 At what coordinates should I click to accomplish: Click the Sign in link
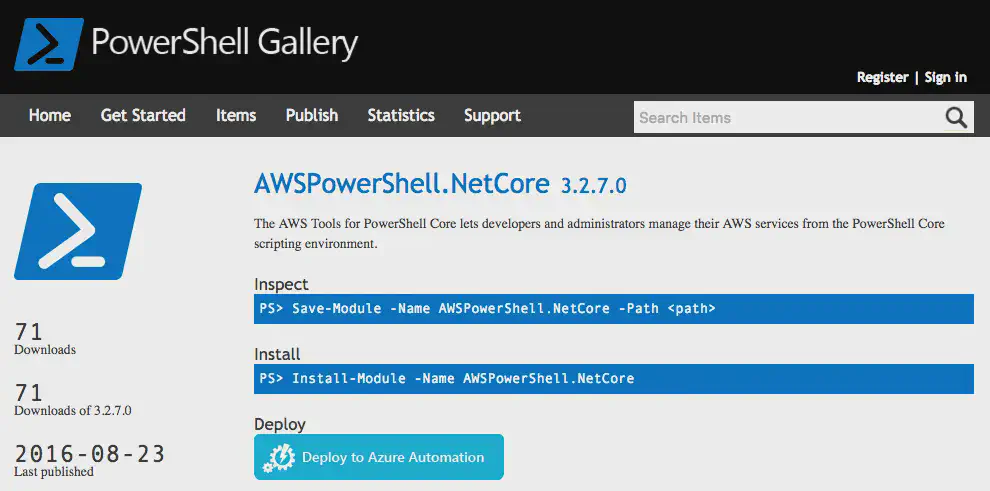click(x=945, y=77)
